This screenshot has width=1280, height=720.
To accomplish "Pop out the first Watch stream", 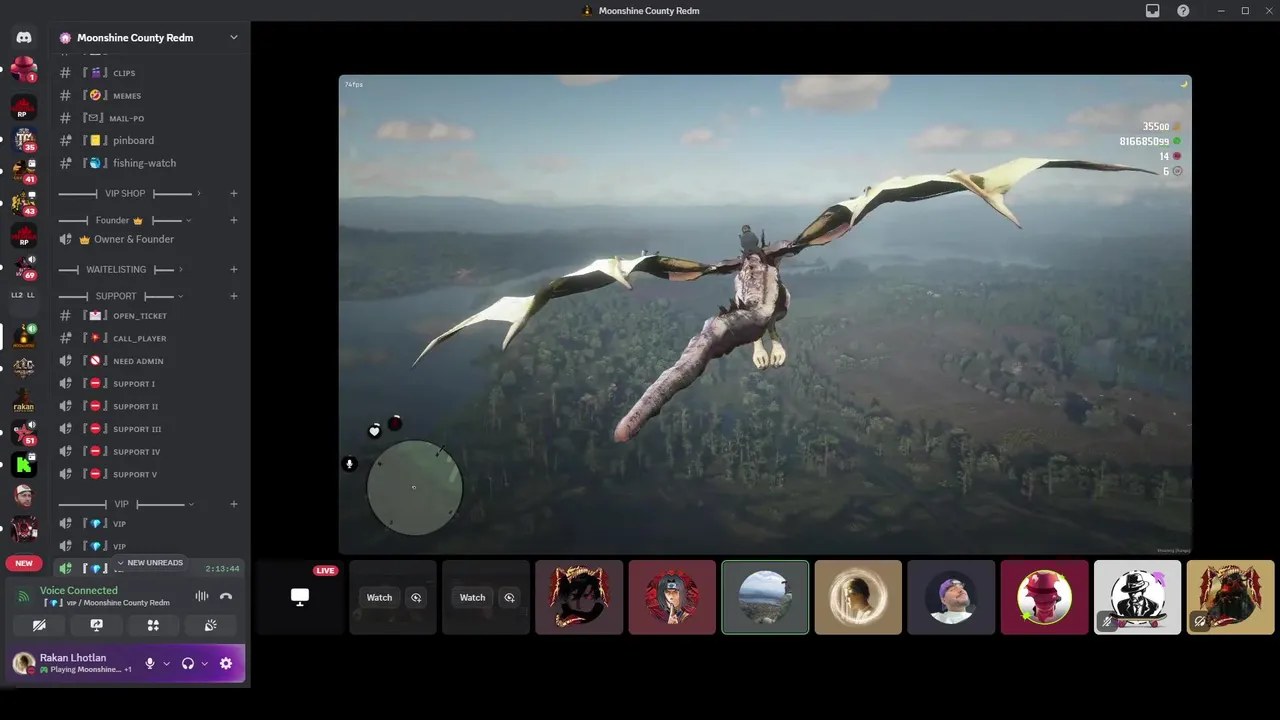I will [x=416, y=598].
